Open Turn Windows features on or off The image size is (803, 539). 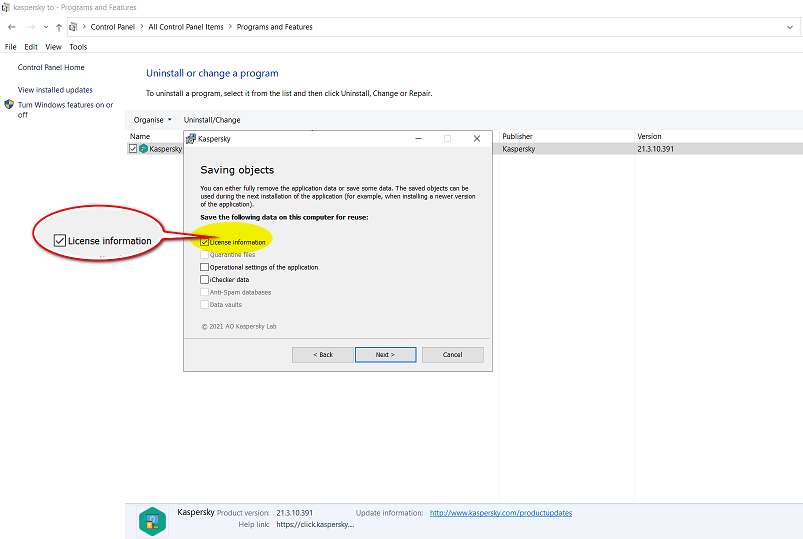66,110
